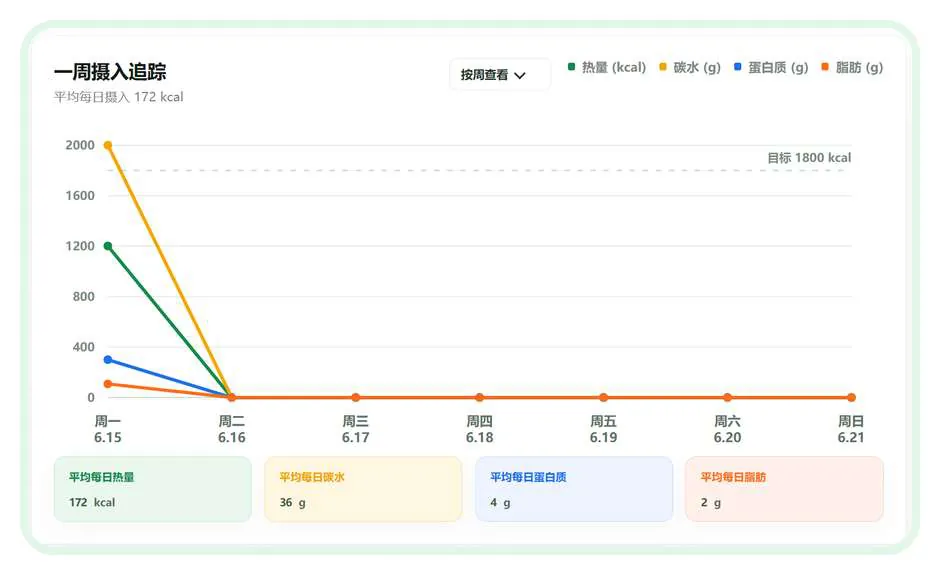The image size is (940, 575).
Task: Select the data point on 周日 6.21
Action: [851, 398]
